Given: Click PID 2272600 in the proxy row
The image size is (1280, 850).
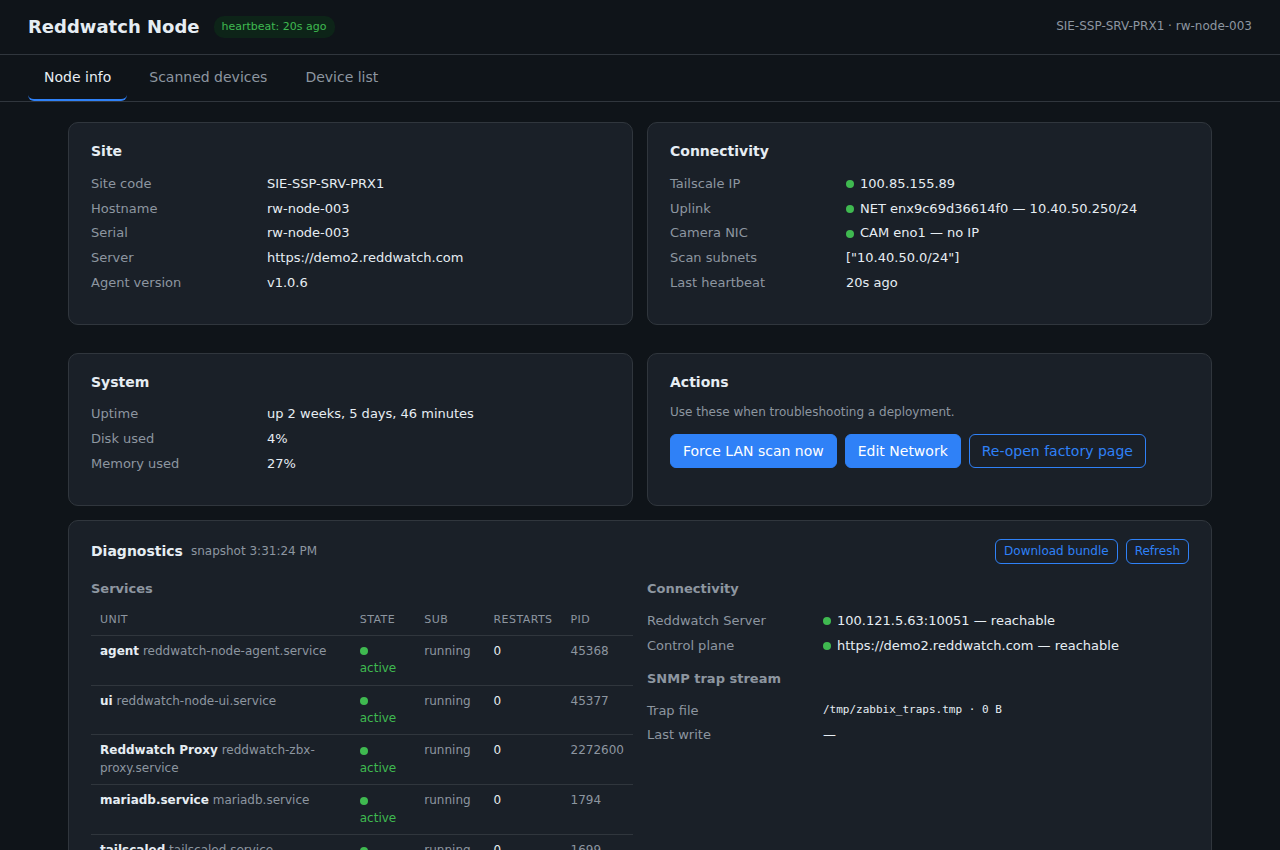Looking at the screenshot, I should click(597, 750).
